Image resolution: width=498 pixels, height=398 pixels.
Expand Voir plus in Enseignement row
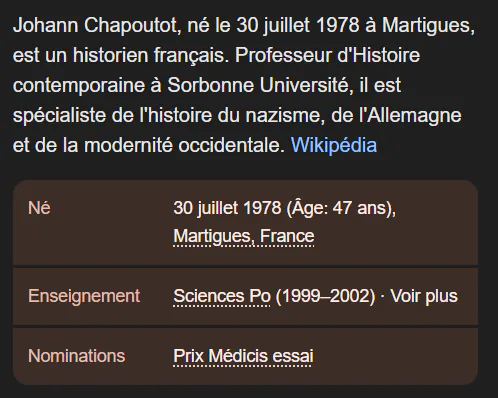pos(424,296)
